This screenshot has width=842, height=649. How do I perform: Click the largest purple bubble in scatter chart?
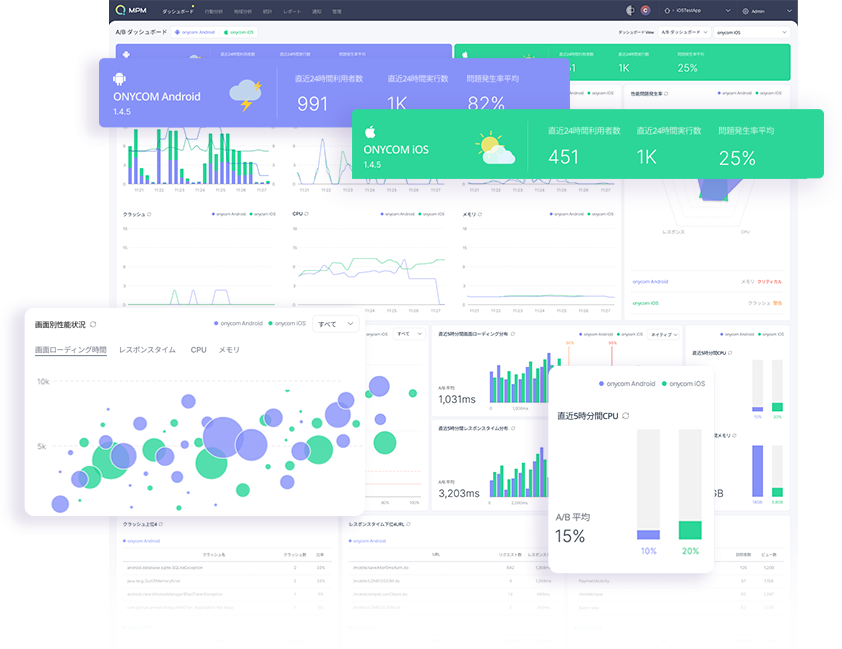coord(223,437)
